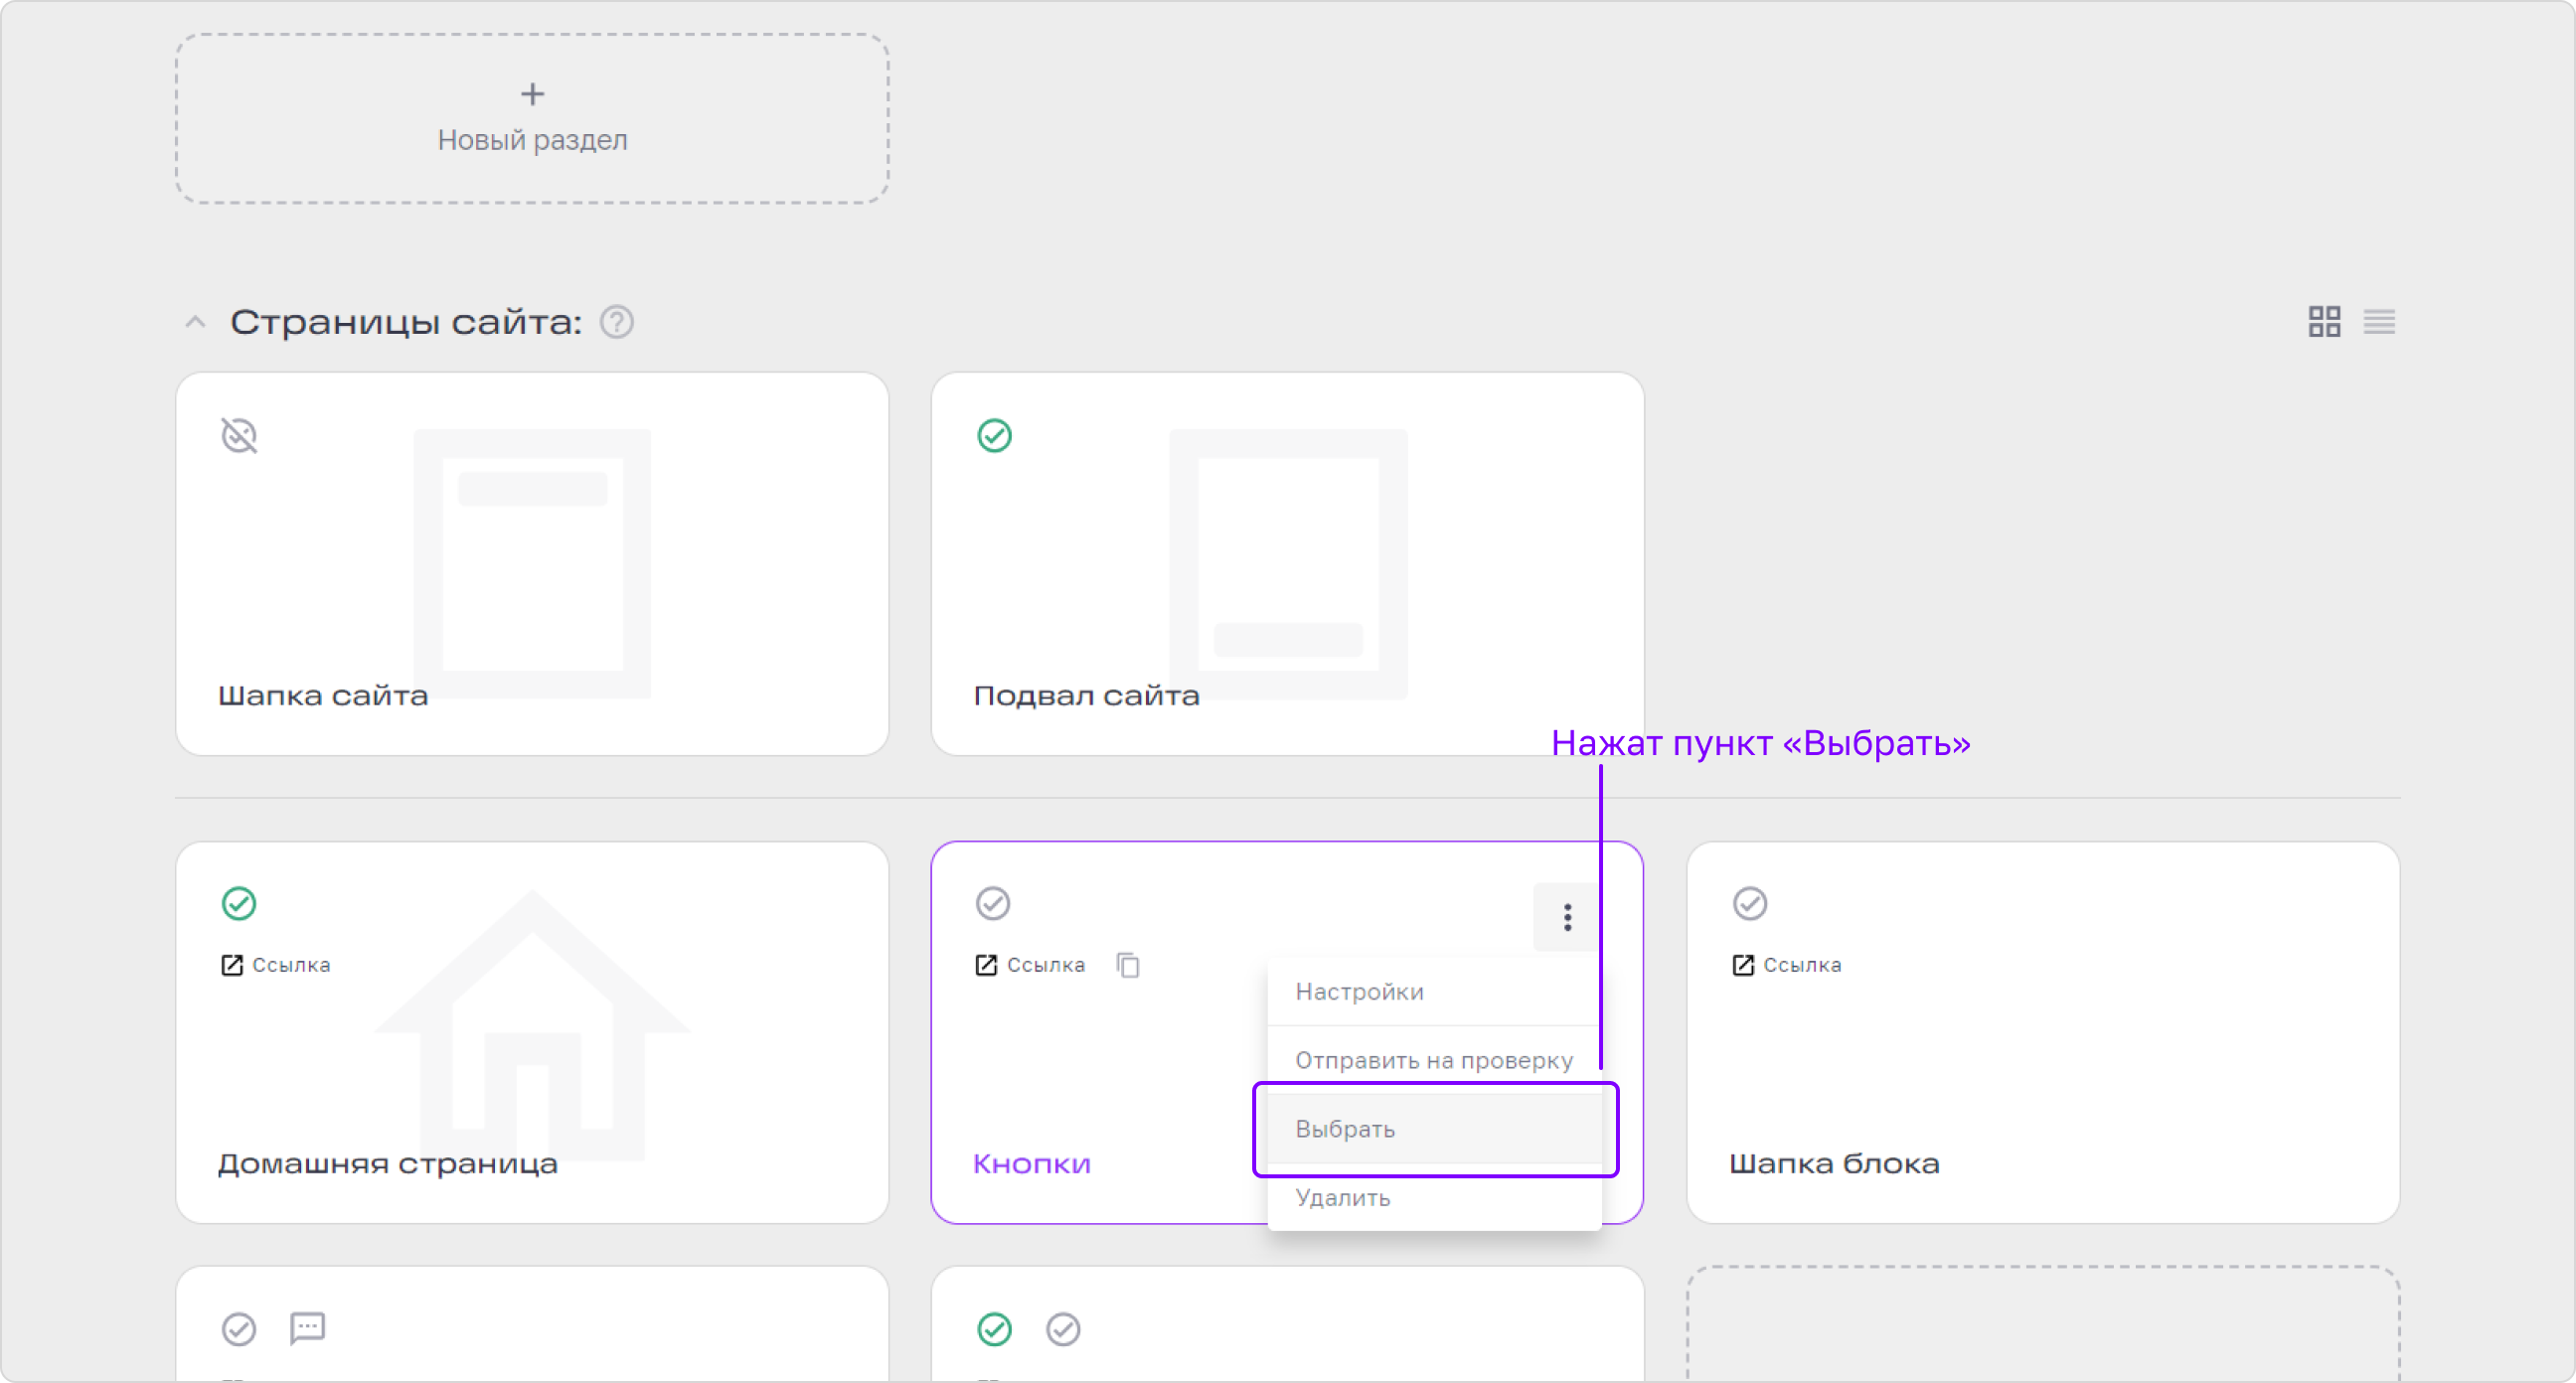The width and height of the screenshot is (2576, 1383).
Task: Click gray check next to the comment icon
Action: click(x=239, y=1329)
